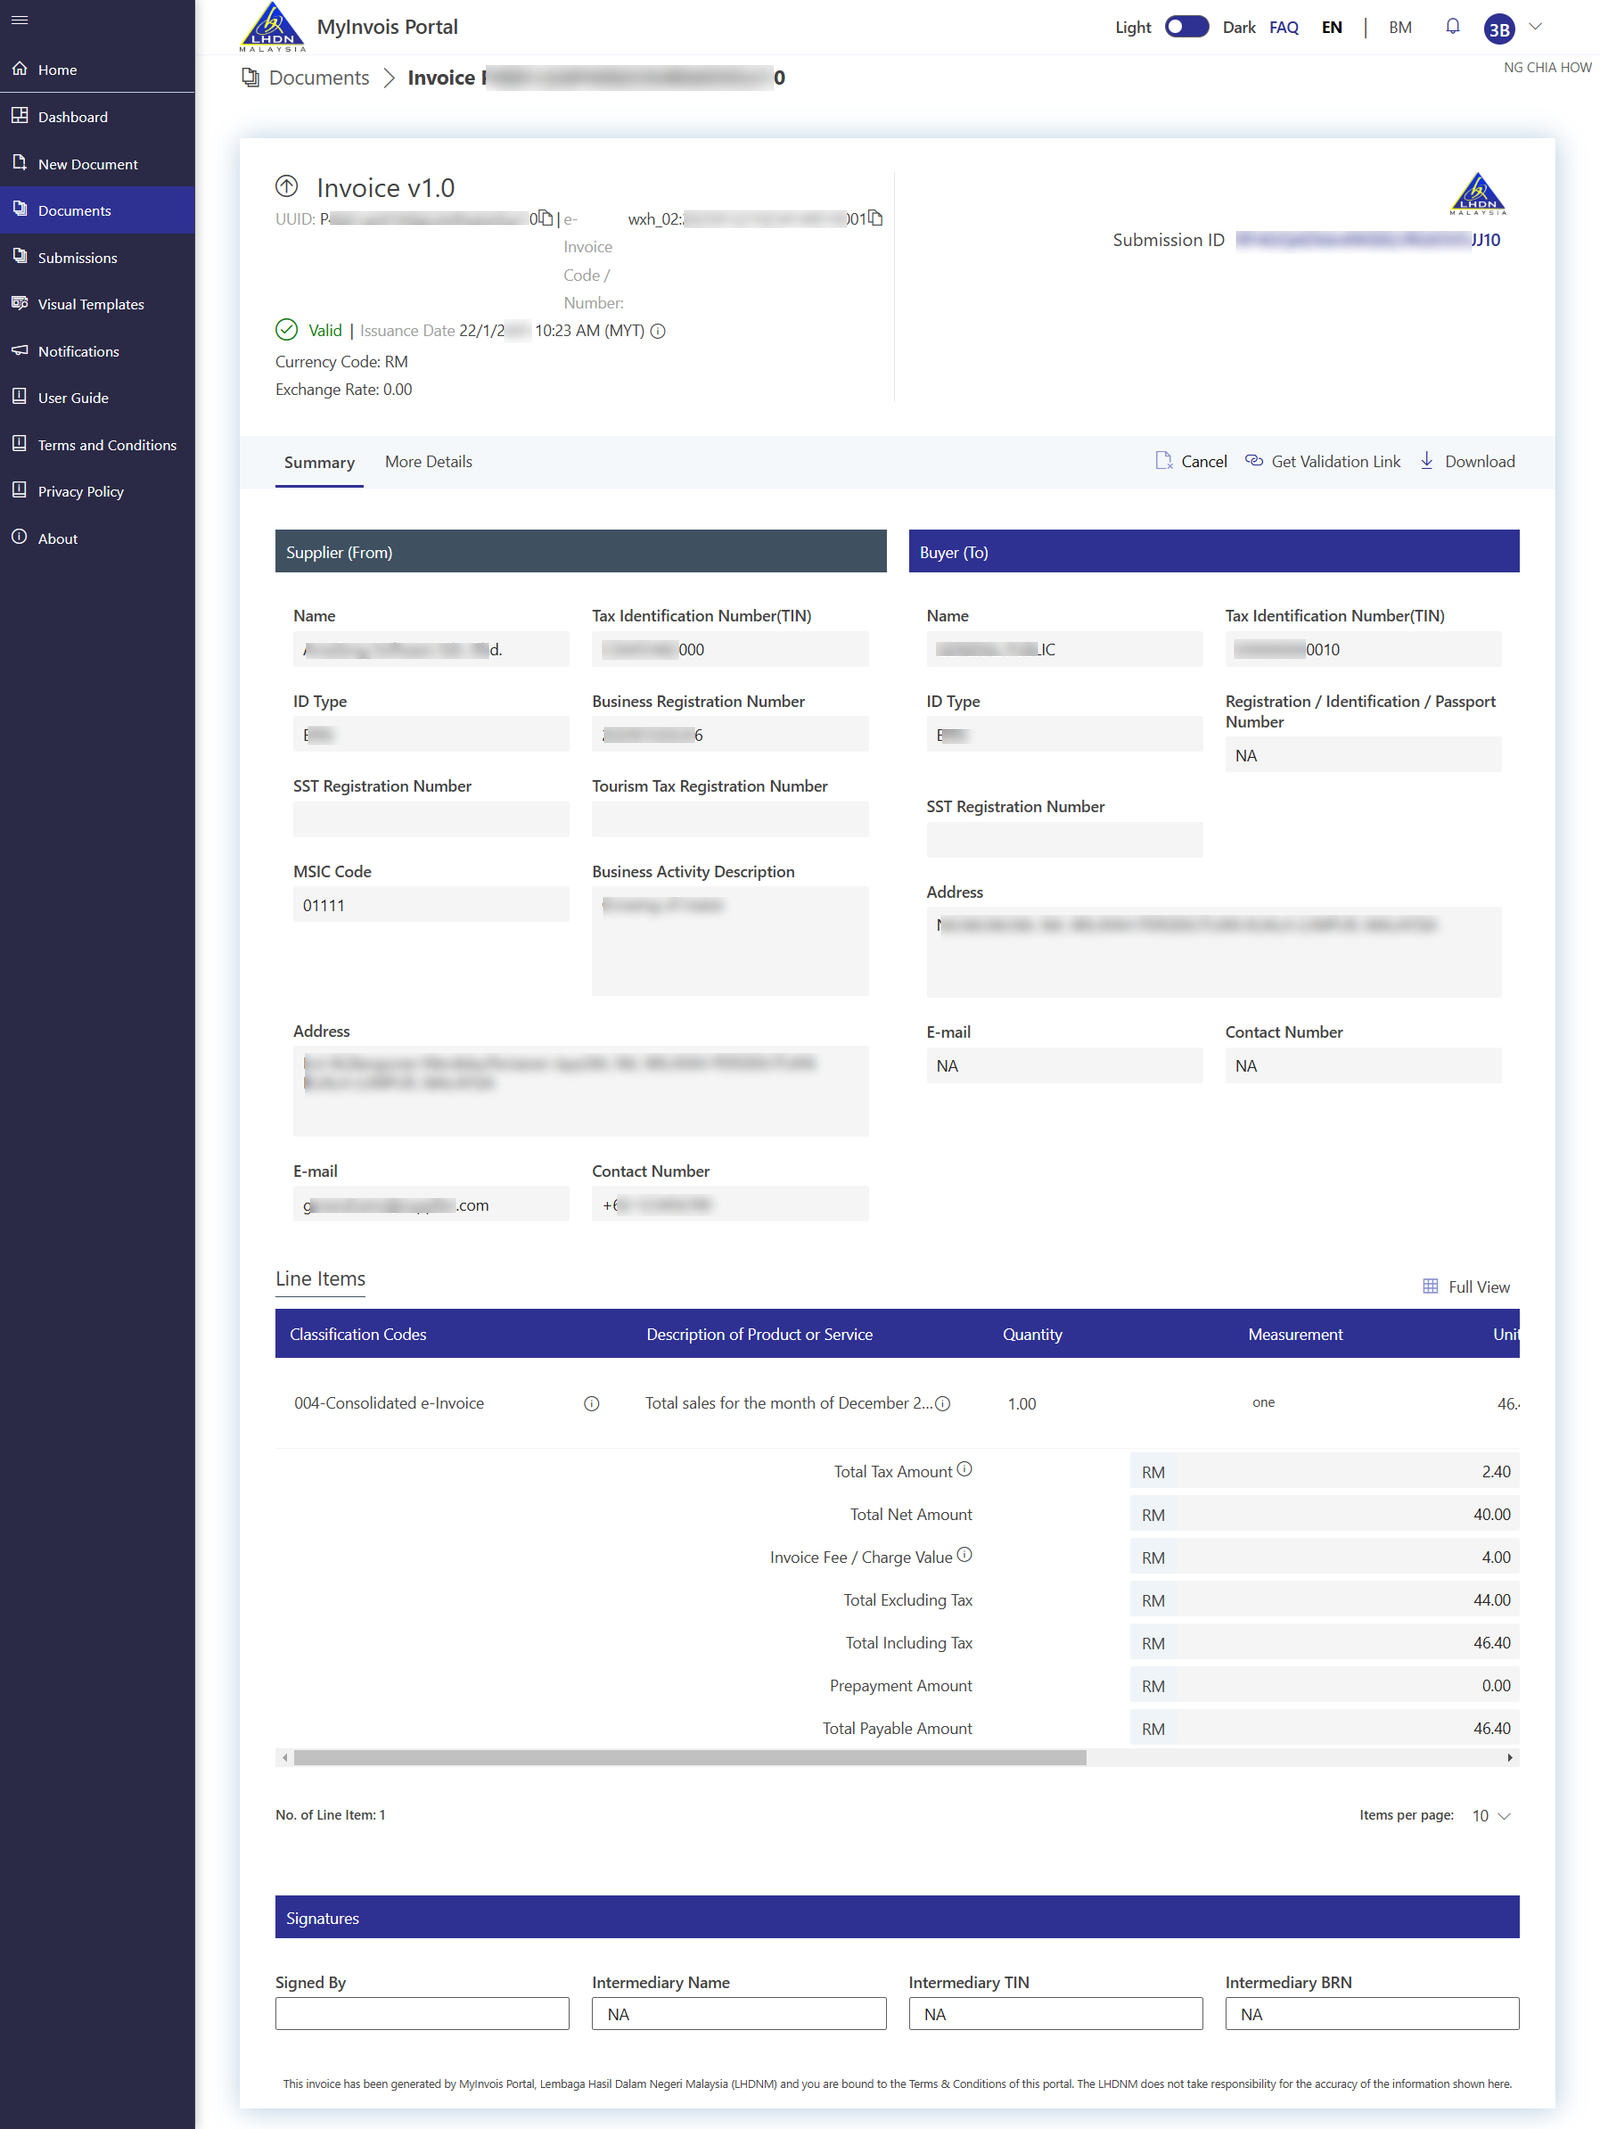This screenshot has height=2129, width=1600.
Task: Click Documents breadcrumb link
Action: (319, 78)
